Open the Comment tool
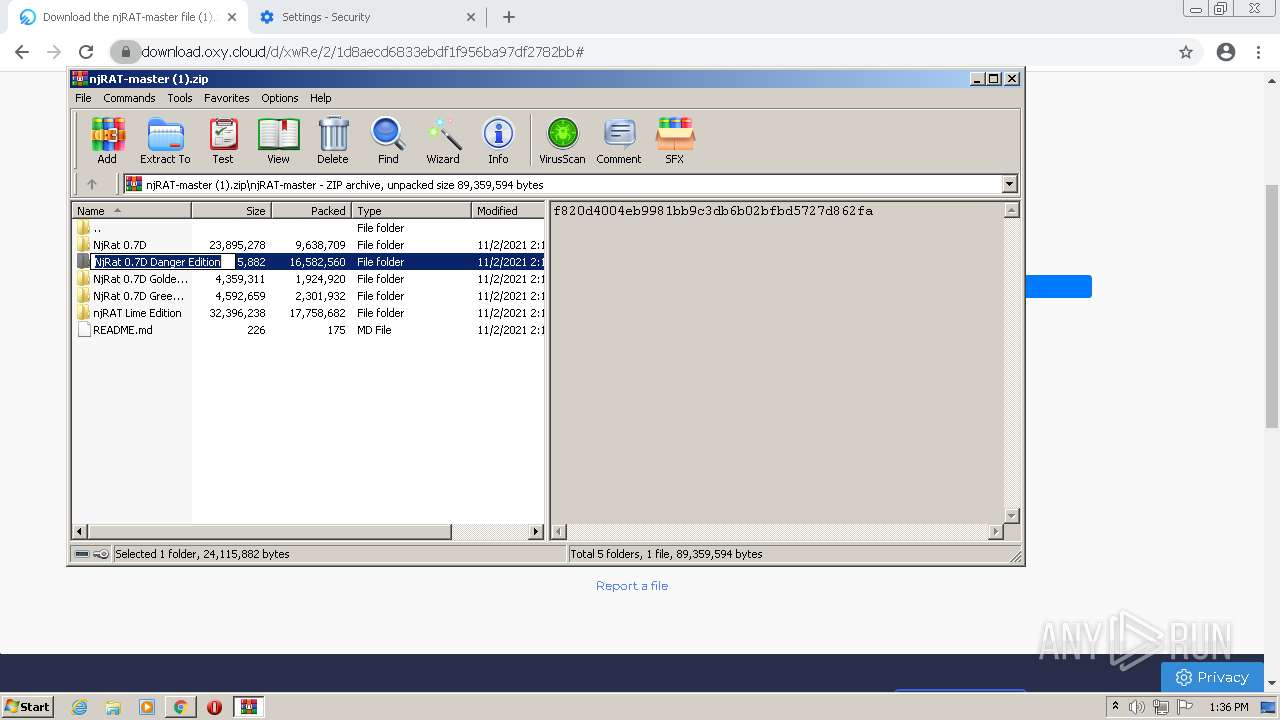The height and width of the screenshot is (720, 1280). [619, 140]
